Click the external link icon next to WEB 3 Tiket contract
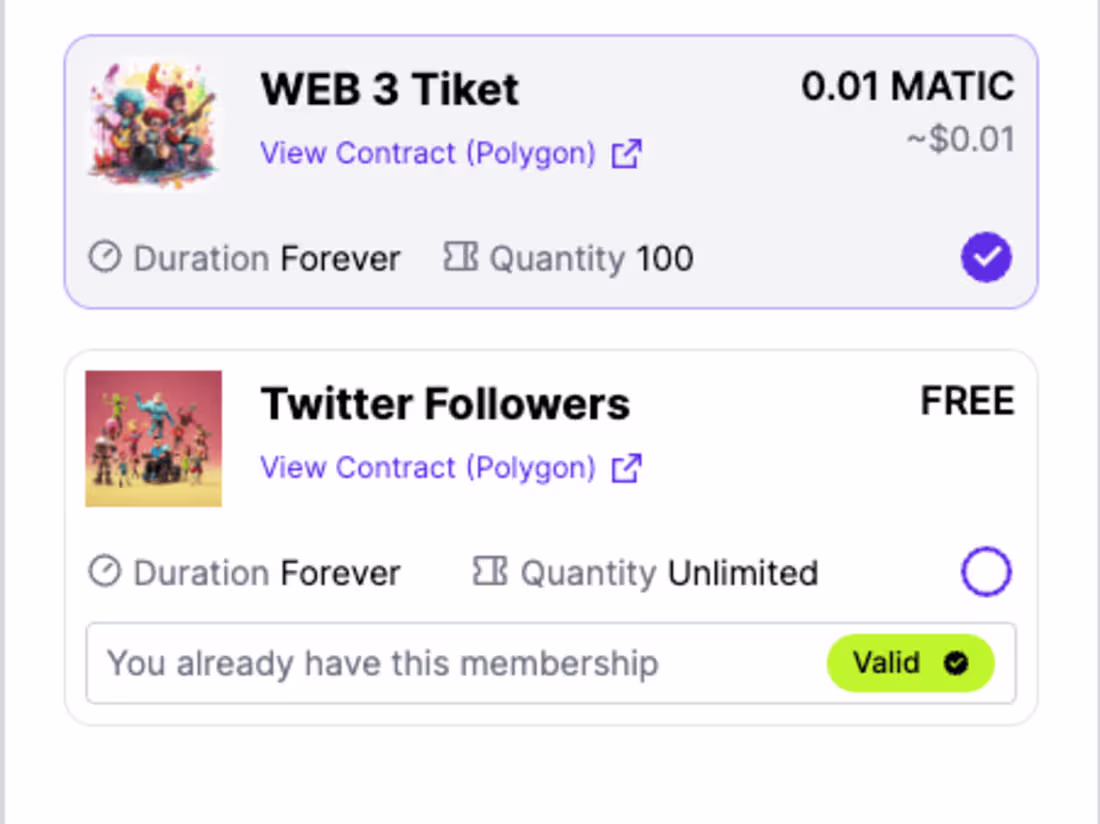This screenshot has height=824, width=1100. 627,152
